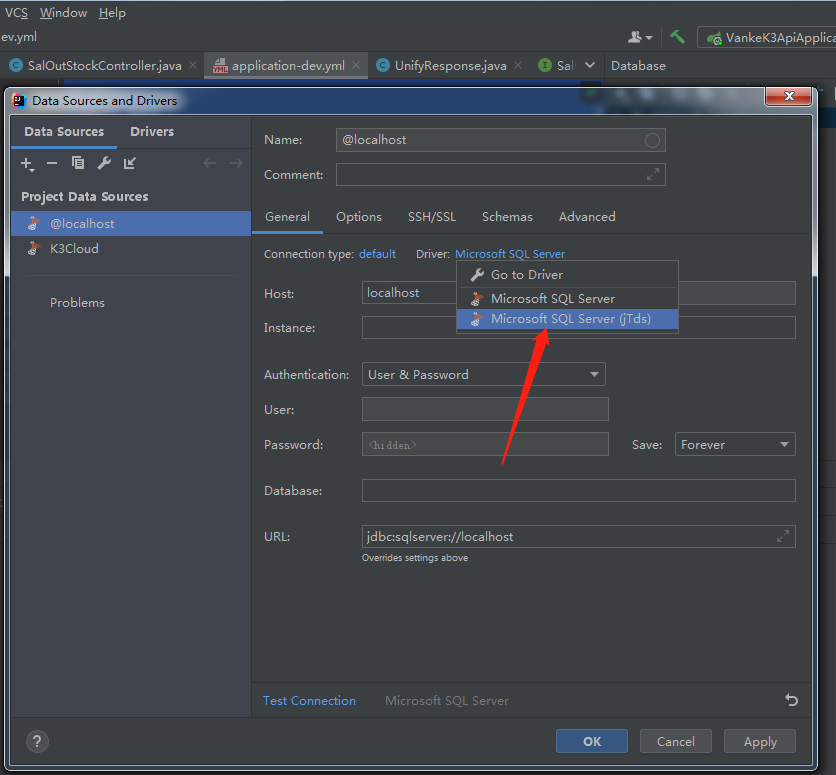Focus the Database input field

coord(578,490)
